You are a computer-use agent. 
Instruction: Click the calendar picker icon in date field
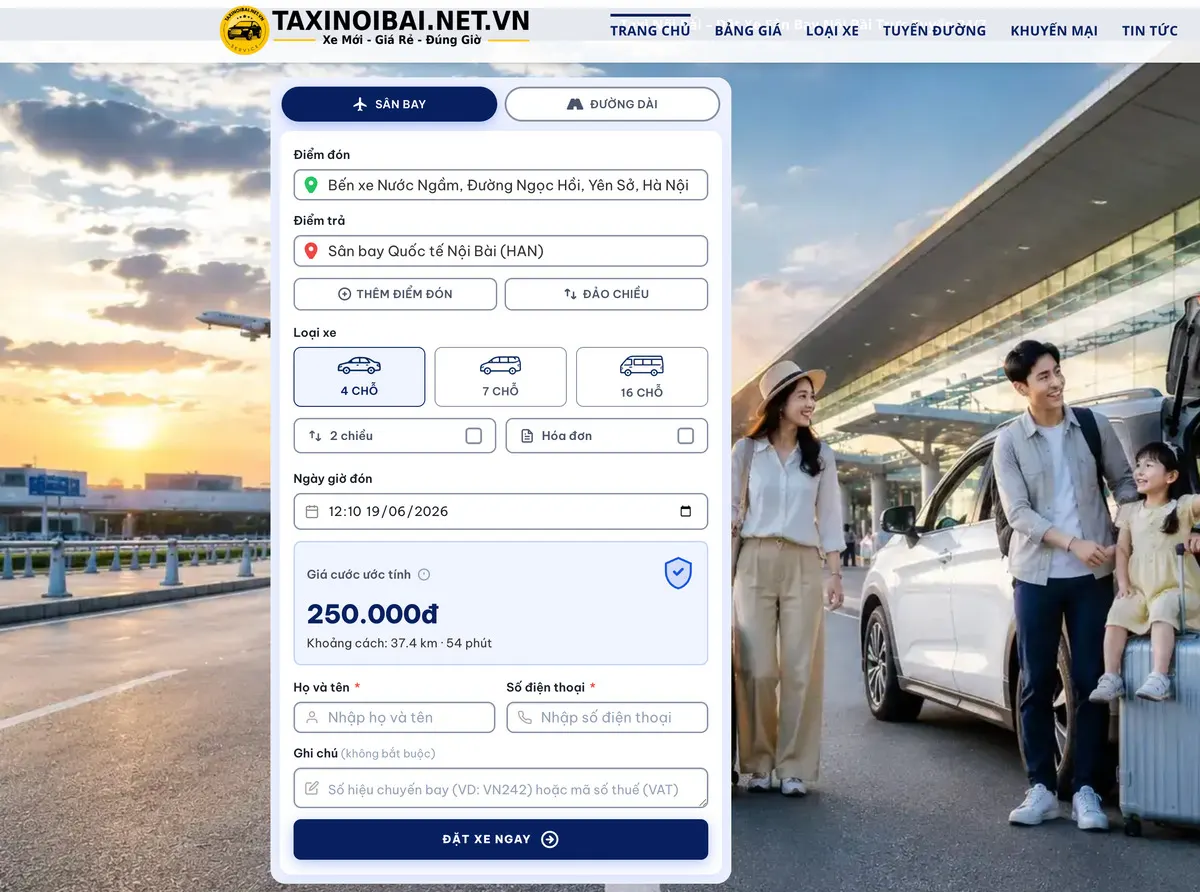(x=685, y=511)
